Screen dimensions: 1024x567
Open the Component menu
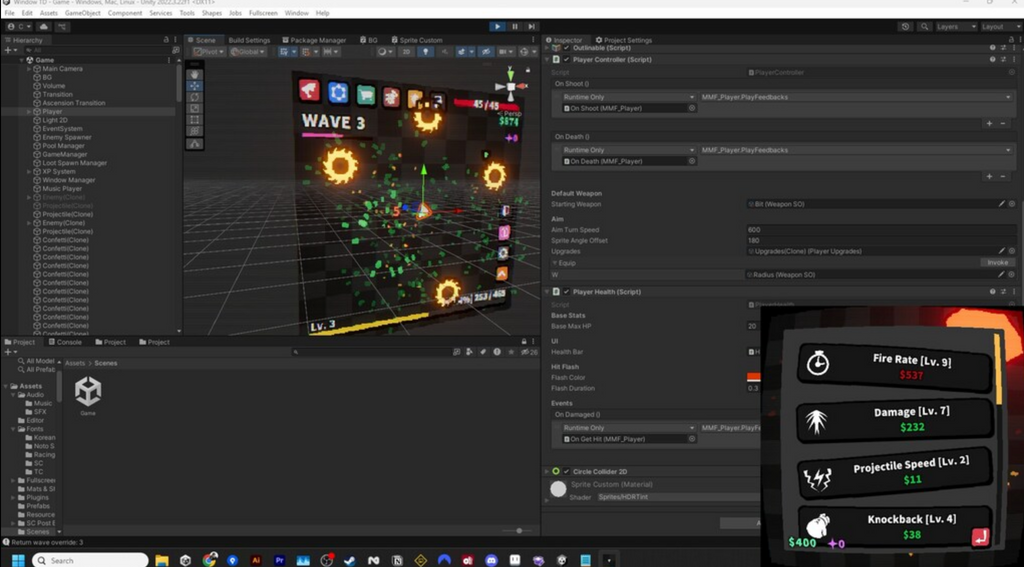point(124,13)
